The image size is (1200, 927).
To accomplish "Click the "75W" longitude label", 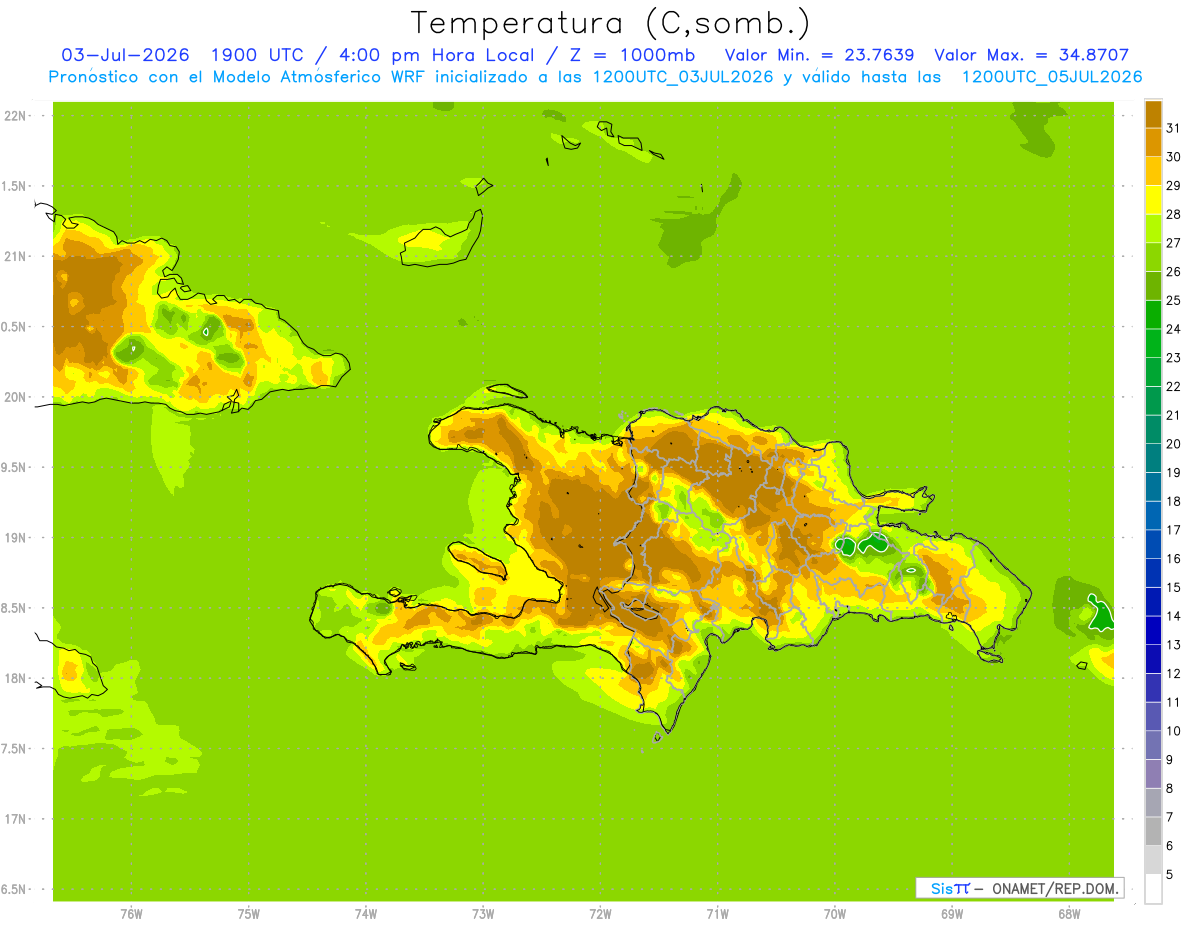I will pos(249,914).
